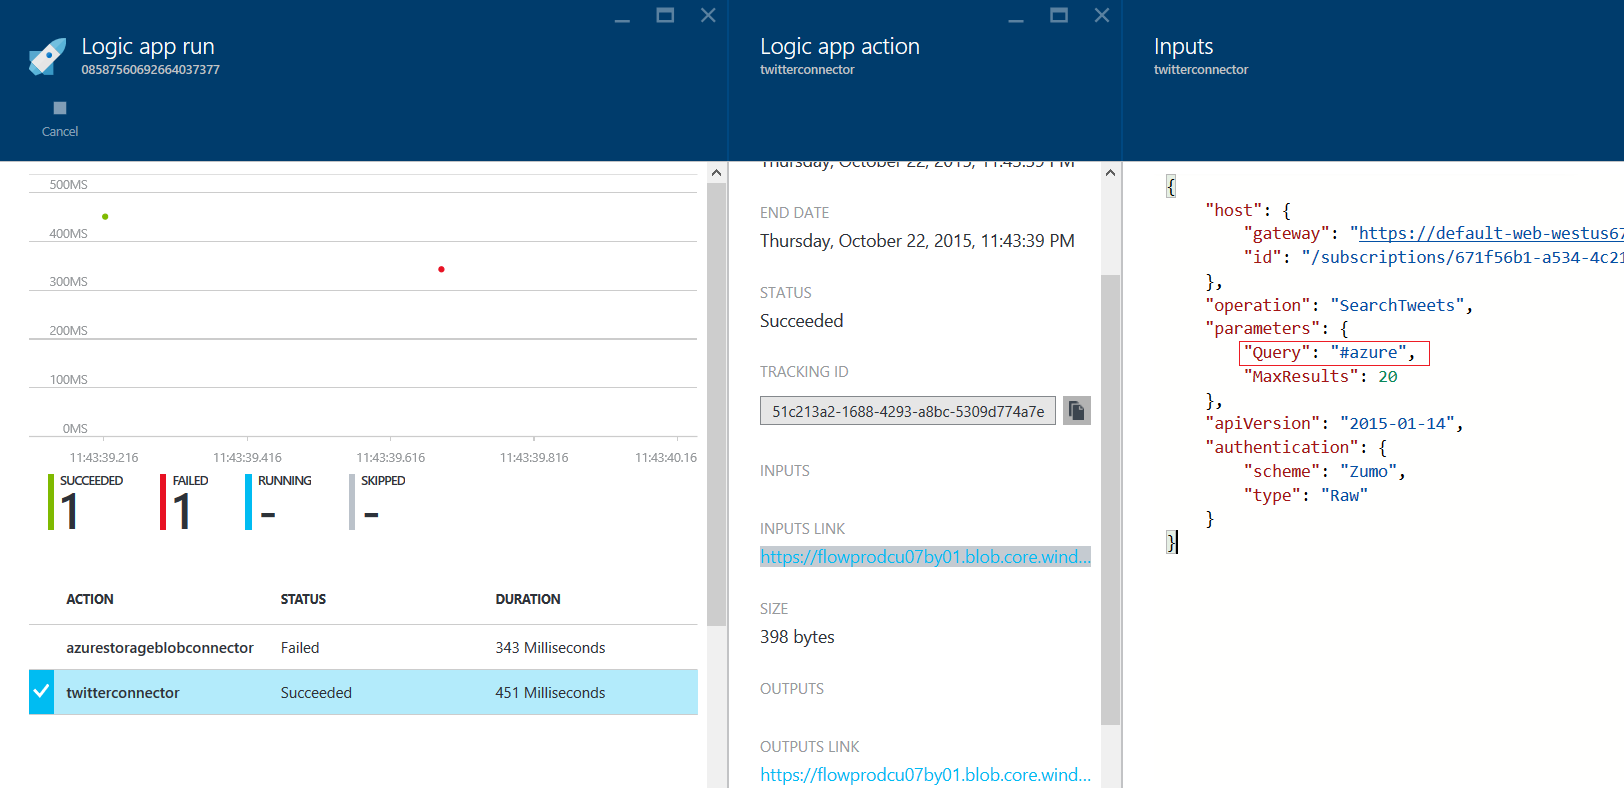
Task: Click the Logic app action blade title
Action: 839,46
